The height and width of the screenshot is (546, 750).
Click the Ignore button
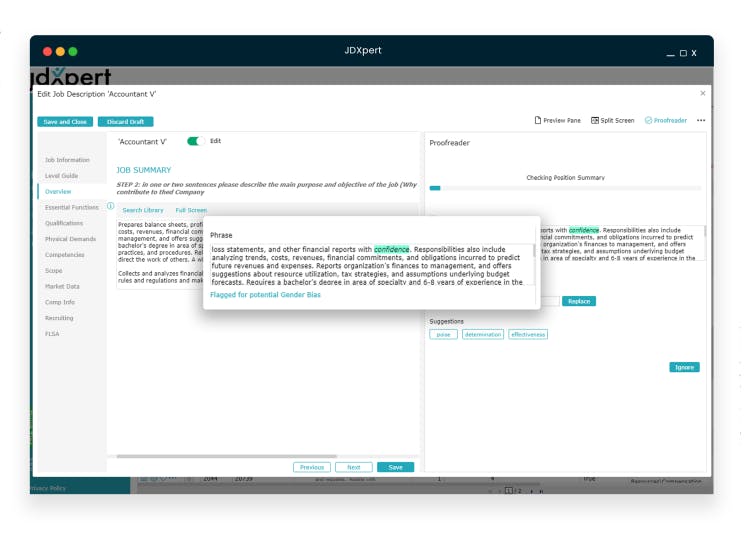684,367
